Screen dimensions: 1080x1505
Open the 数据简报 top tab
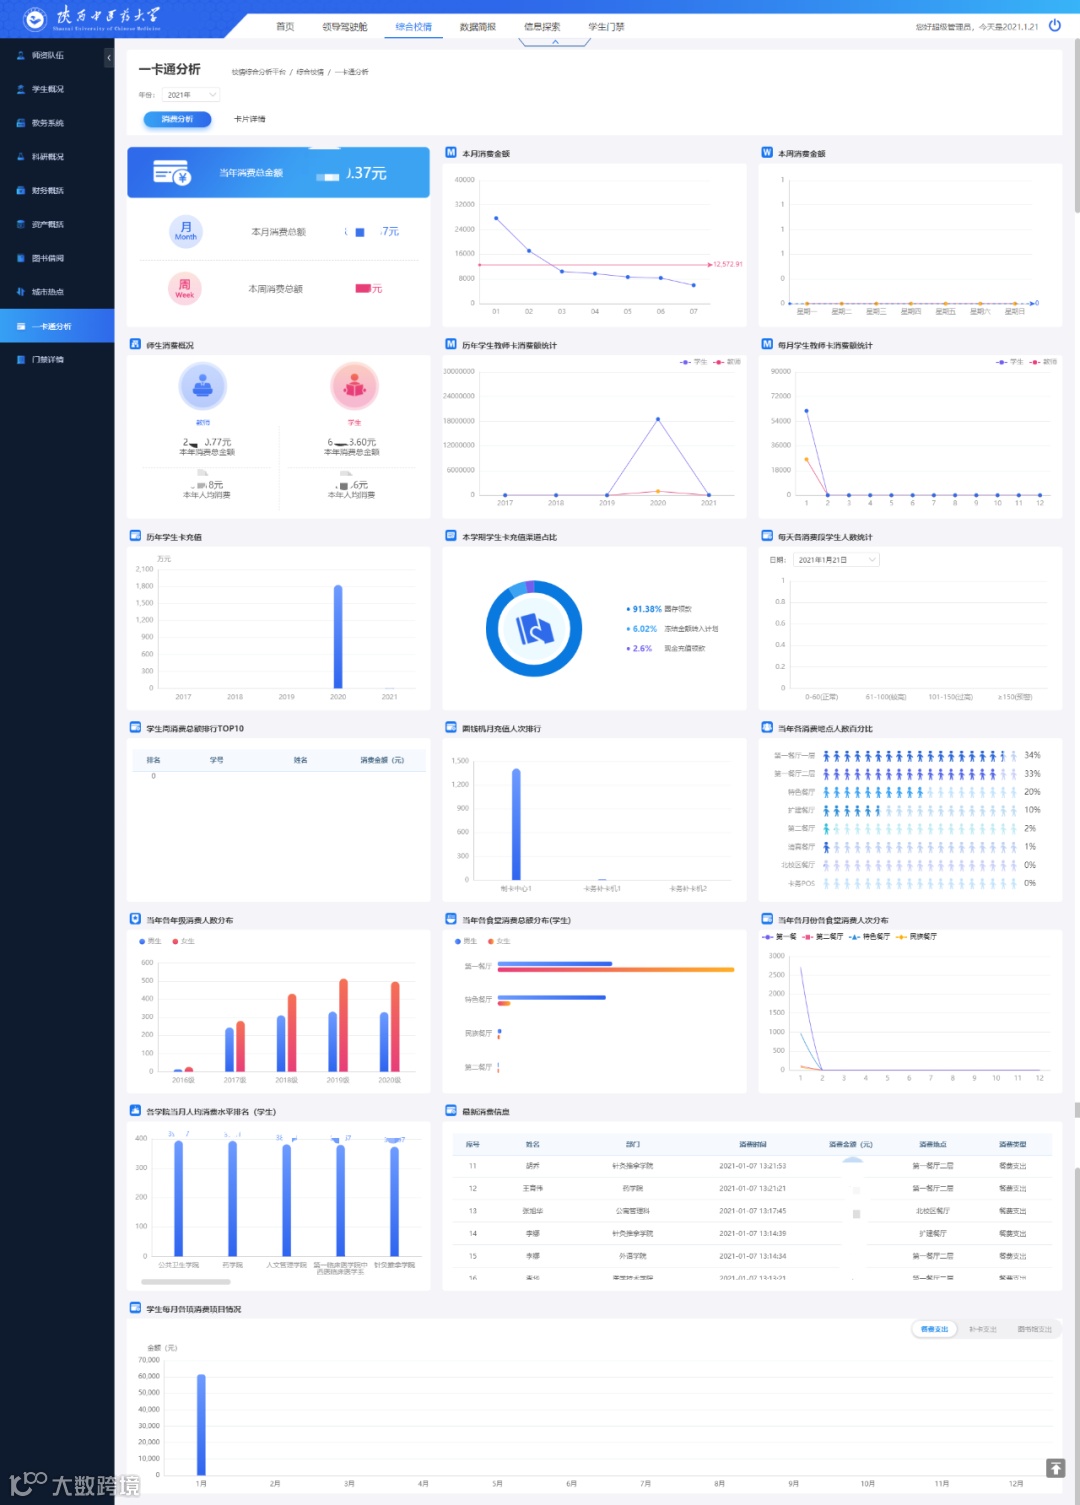click(477, 27)
